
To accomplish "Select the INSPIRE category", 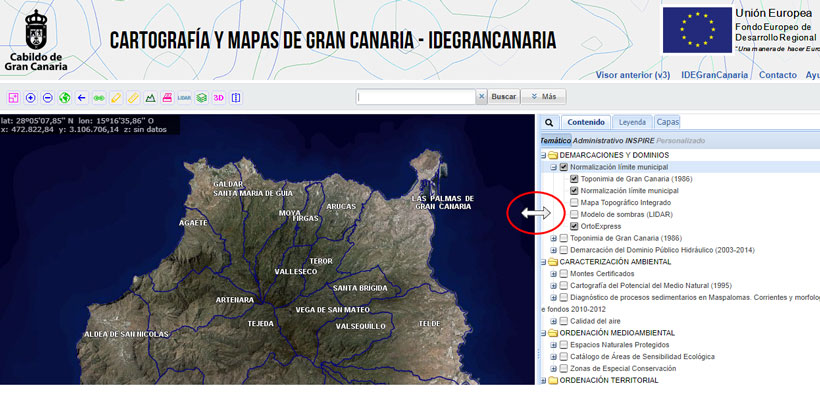I will click(640, 141).
